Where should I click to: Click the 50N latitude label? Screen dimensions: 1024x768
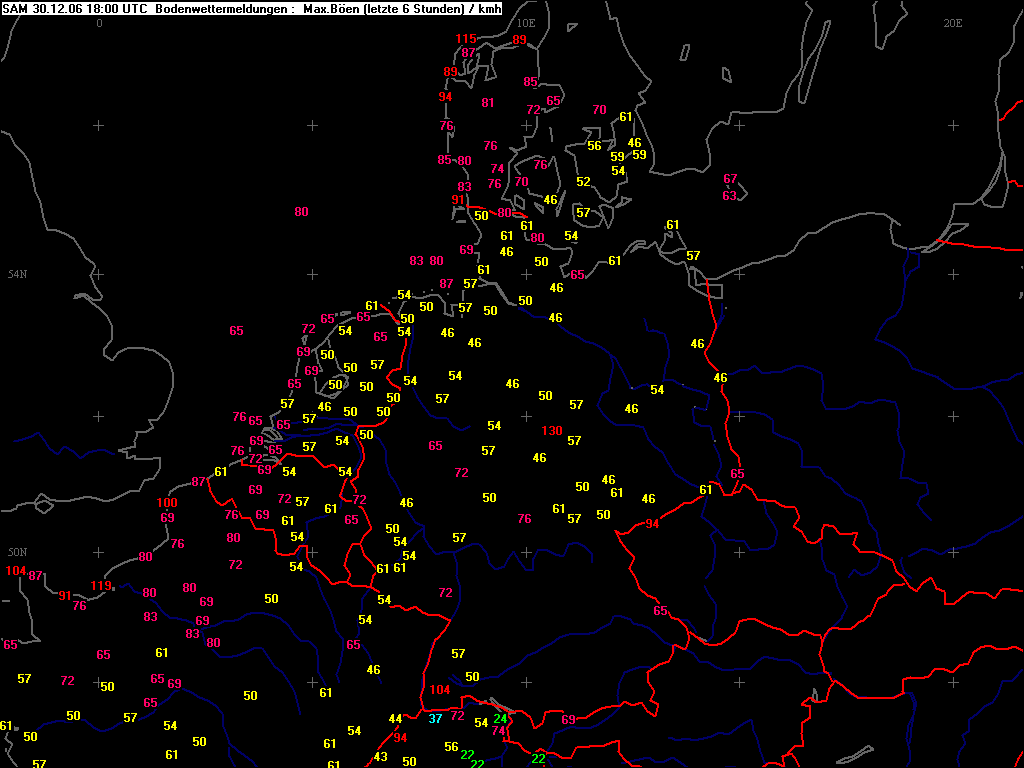(17, 552)
